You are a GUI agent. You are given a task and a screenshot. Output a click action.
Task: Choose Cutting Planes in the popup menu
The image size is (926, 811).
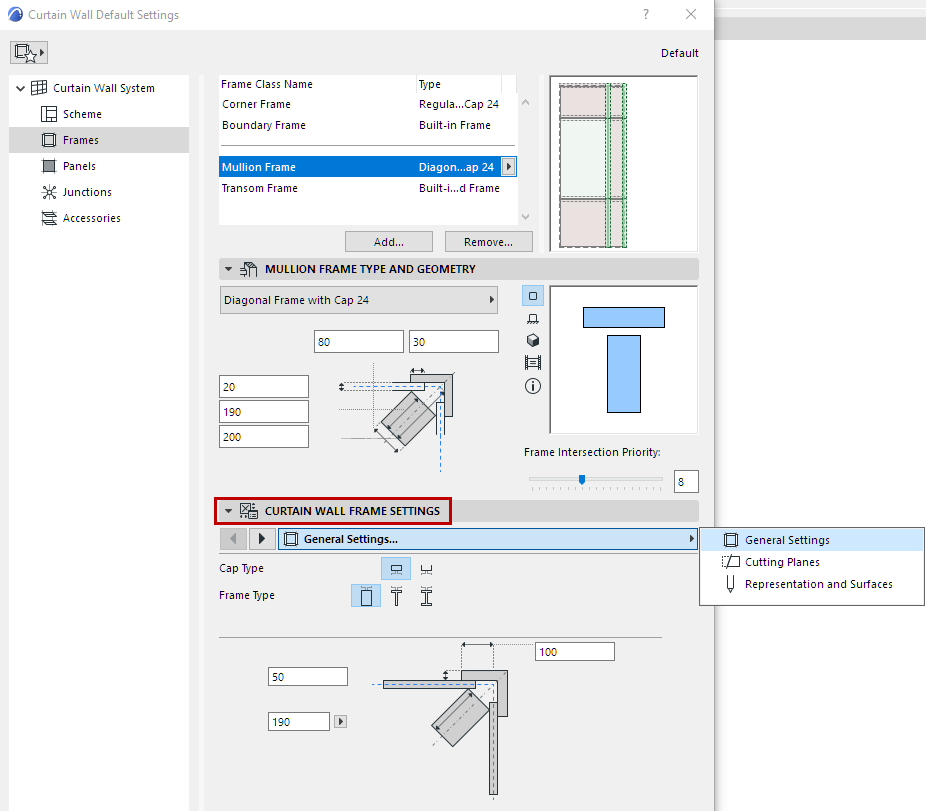pyautogui.click(x=811, y=562)
